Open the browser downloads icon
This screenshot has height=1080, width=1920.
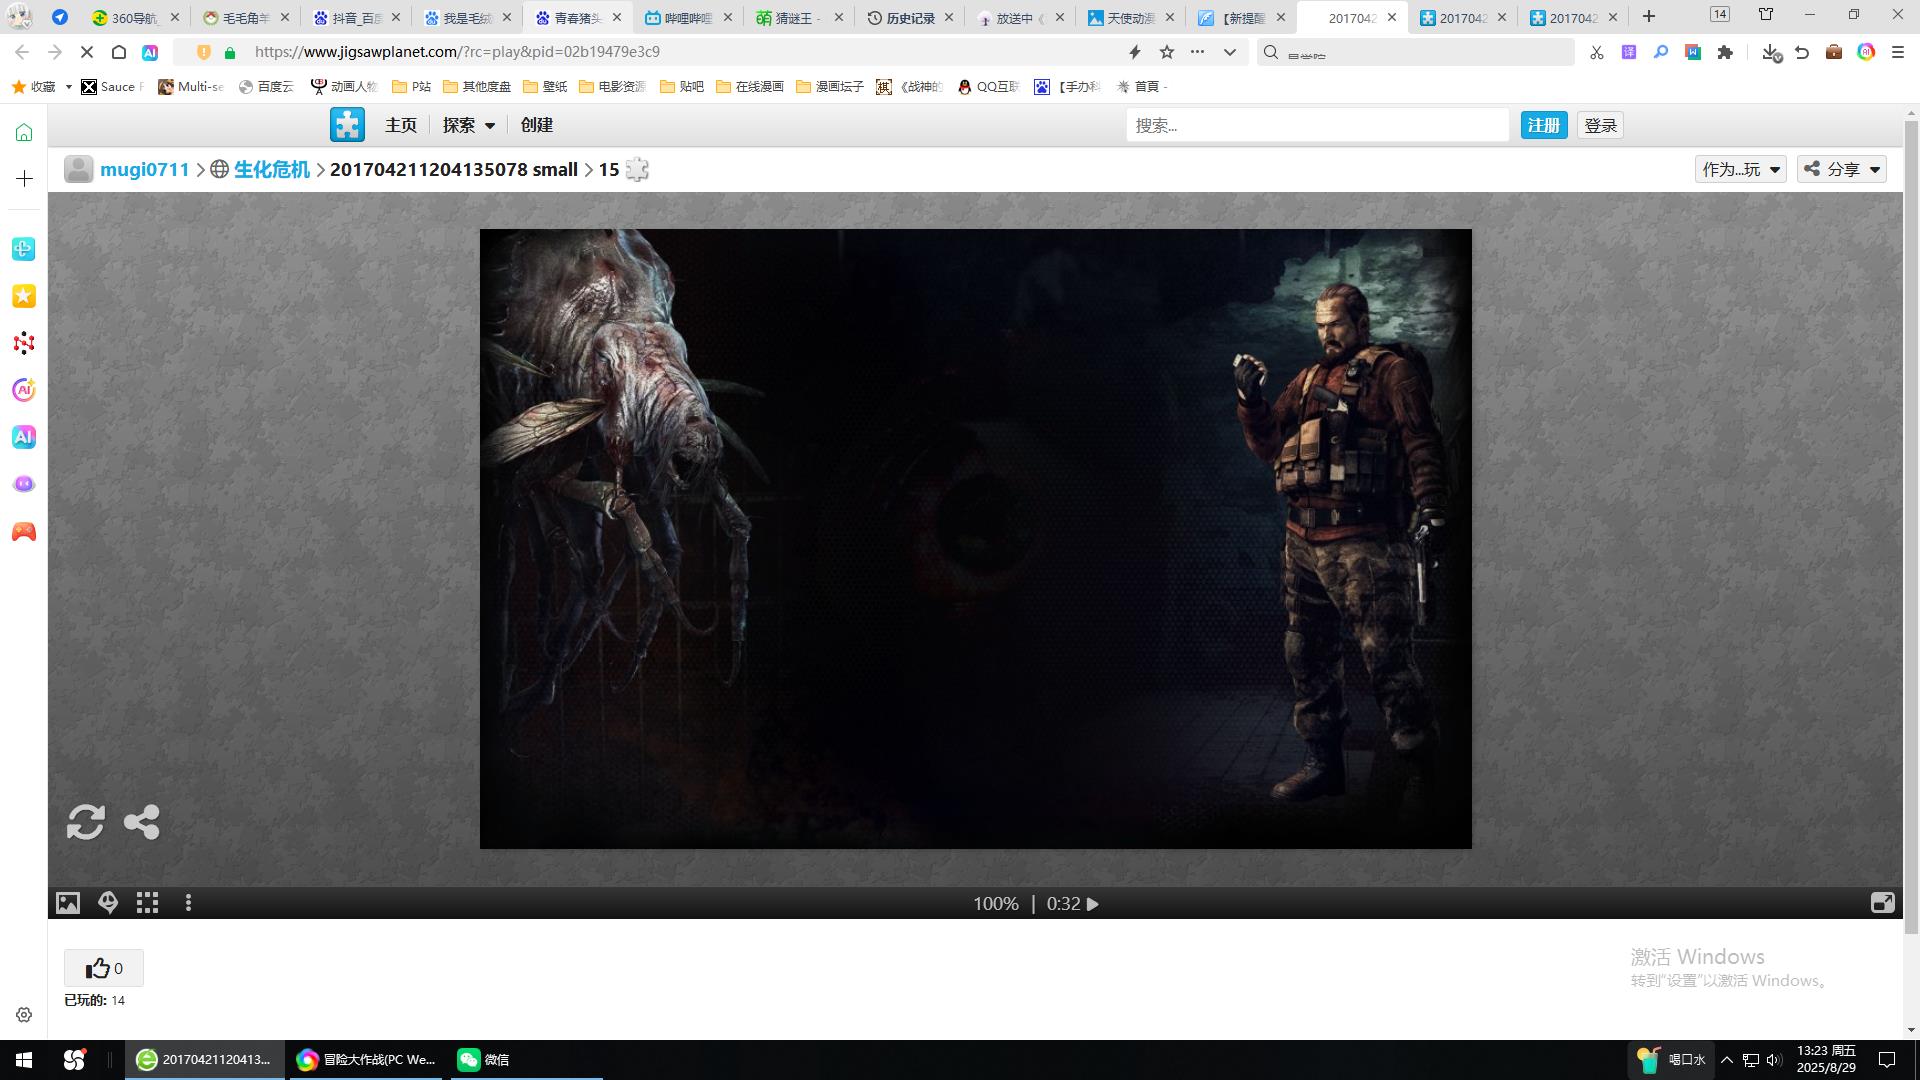pos(1771,52)
